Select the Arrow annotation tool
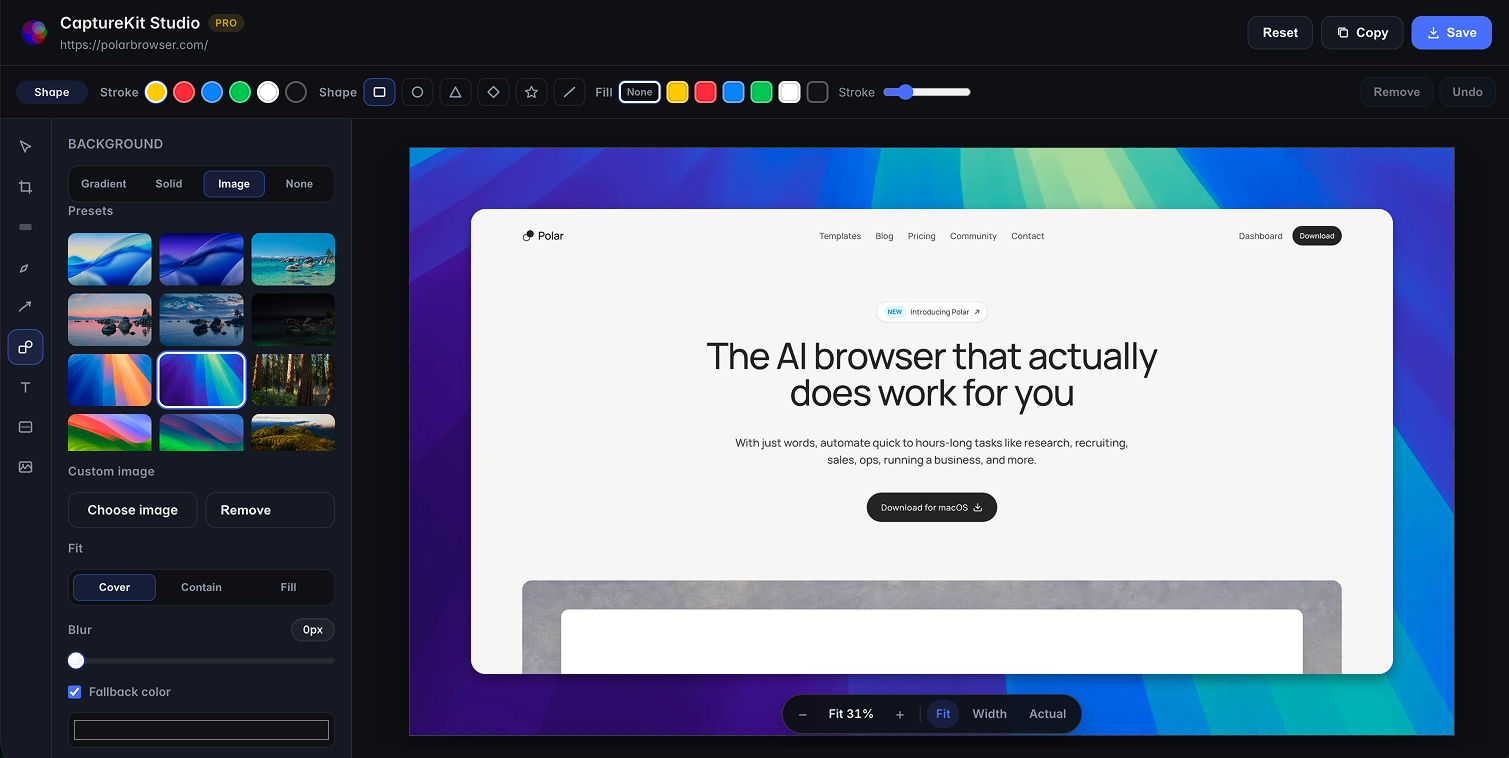Viewport: 1509px width, 758px height. pyautogui.click(x=26, y=307)
